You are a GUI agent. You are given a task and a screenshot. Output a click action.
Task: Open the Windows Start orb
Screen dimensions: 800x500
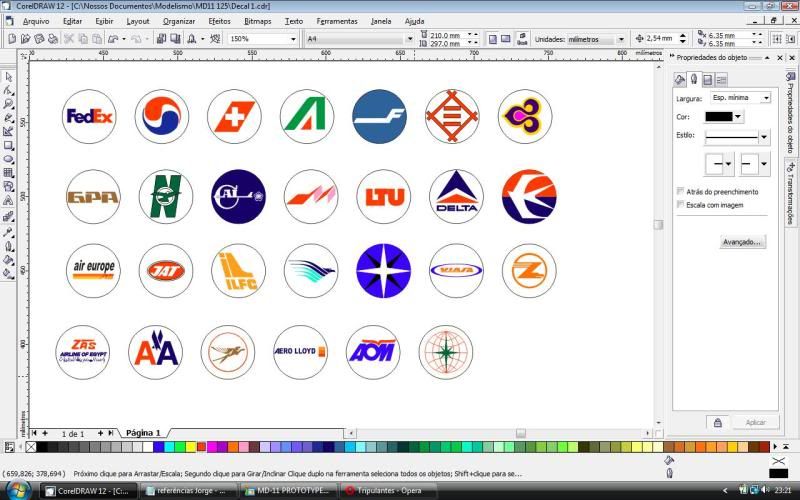(x=18, y=490)
